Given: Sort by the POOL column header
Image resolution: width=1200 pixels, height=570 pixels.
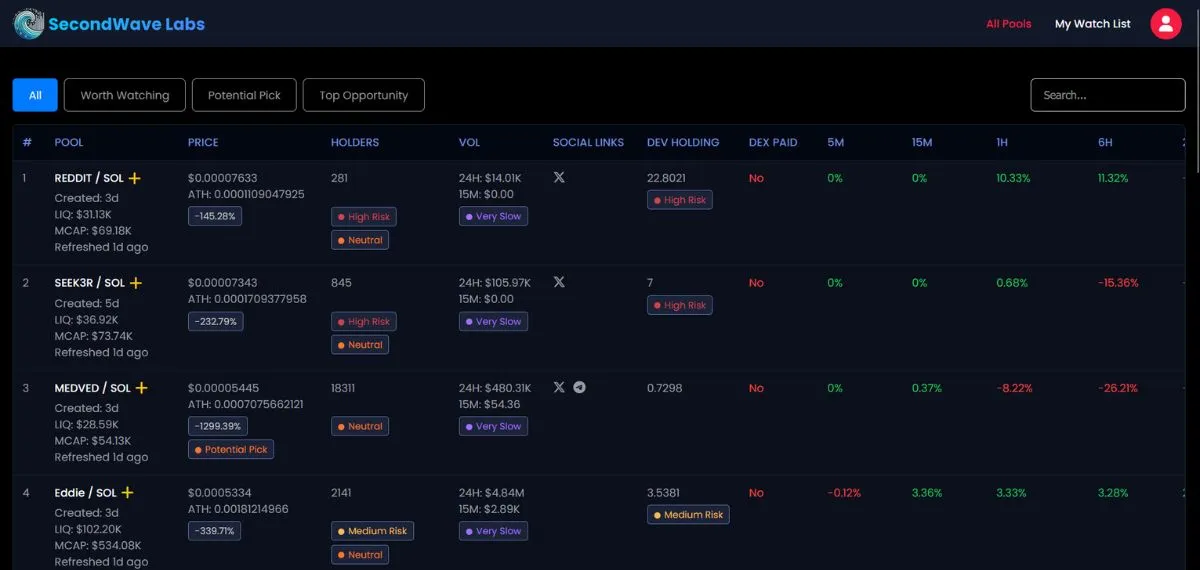Looking at the screenshot, I should click(x=69, y=142).
